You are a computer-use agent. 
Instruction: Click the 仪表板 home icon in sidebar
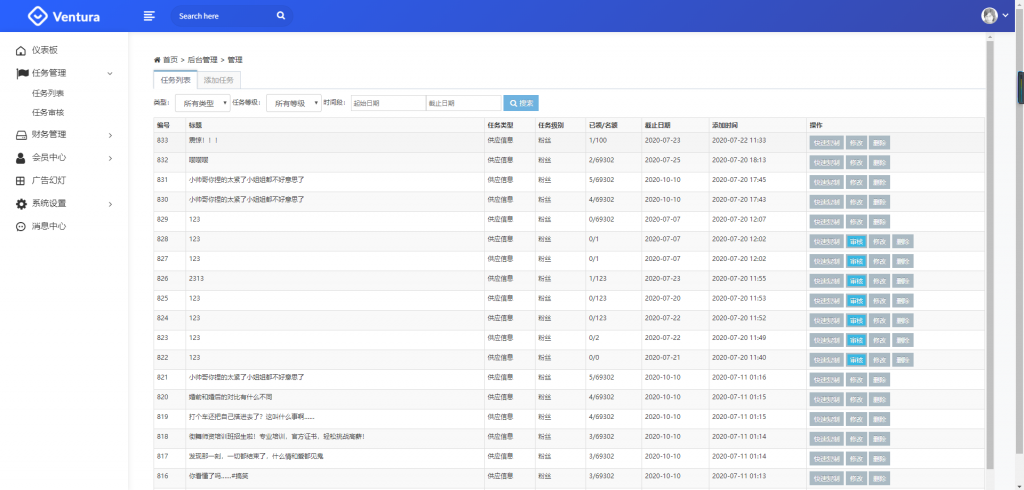pos(21,50)
